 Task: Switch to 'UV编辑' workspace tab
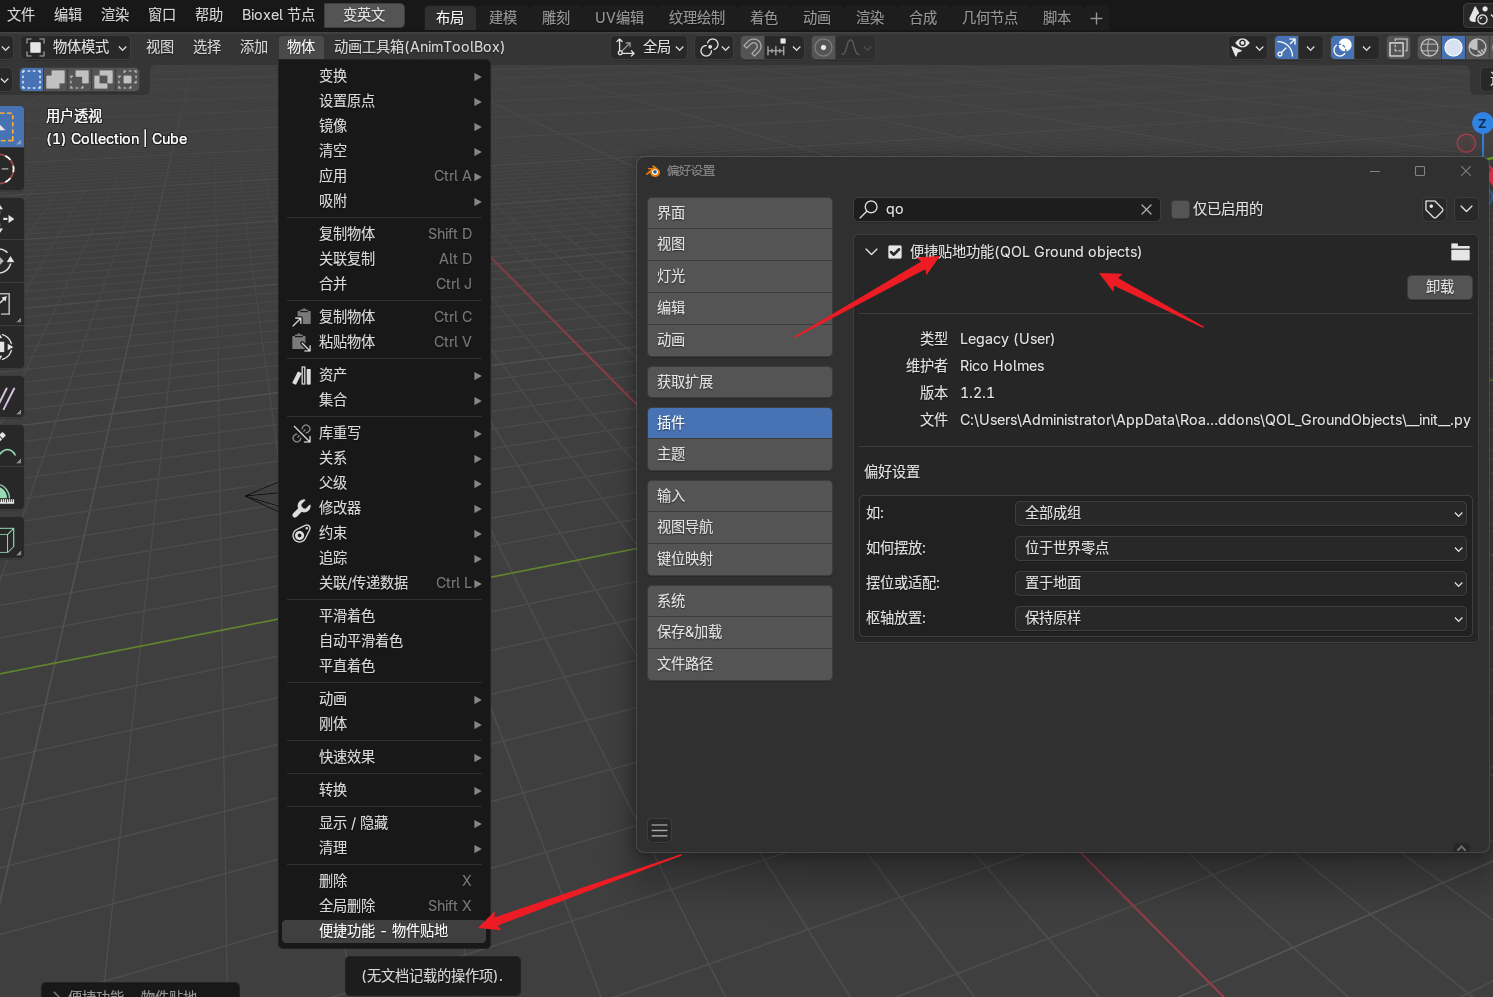(619, 18)
